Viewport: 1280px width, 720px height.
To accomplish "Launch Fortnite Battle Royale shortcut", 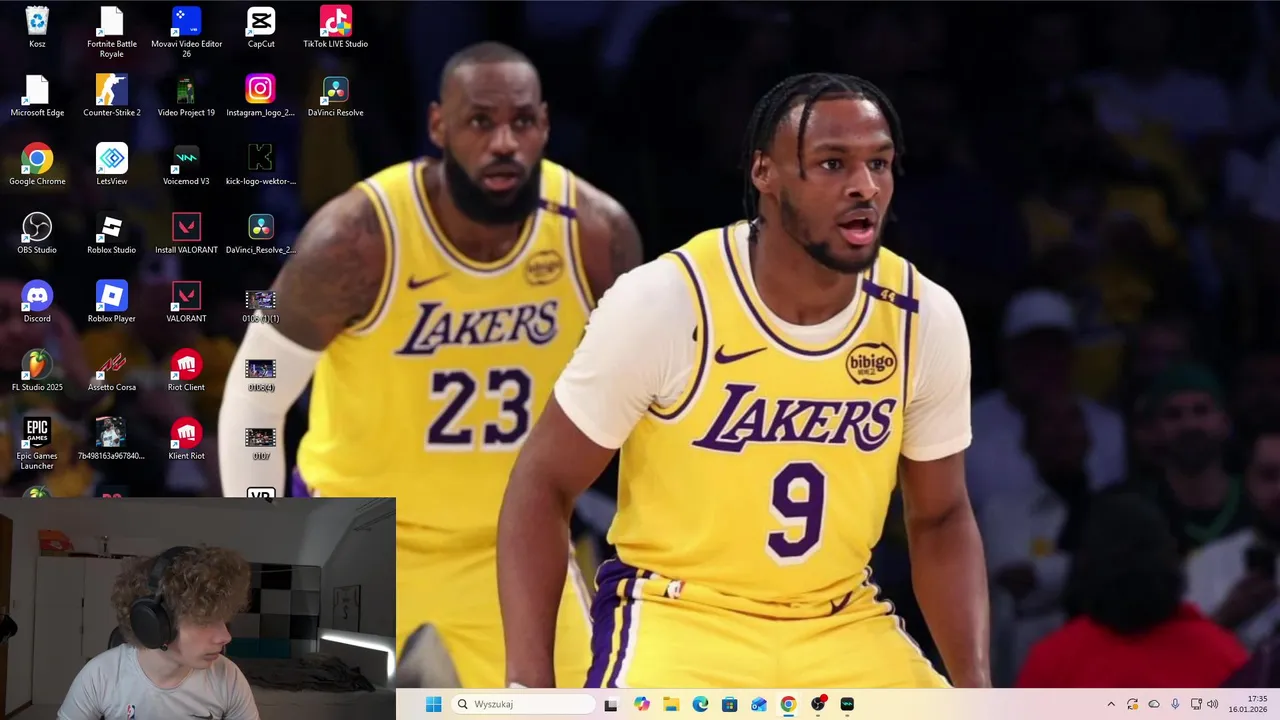I will pos(112,32).
